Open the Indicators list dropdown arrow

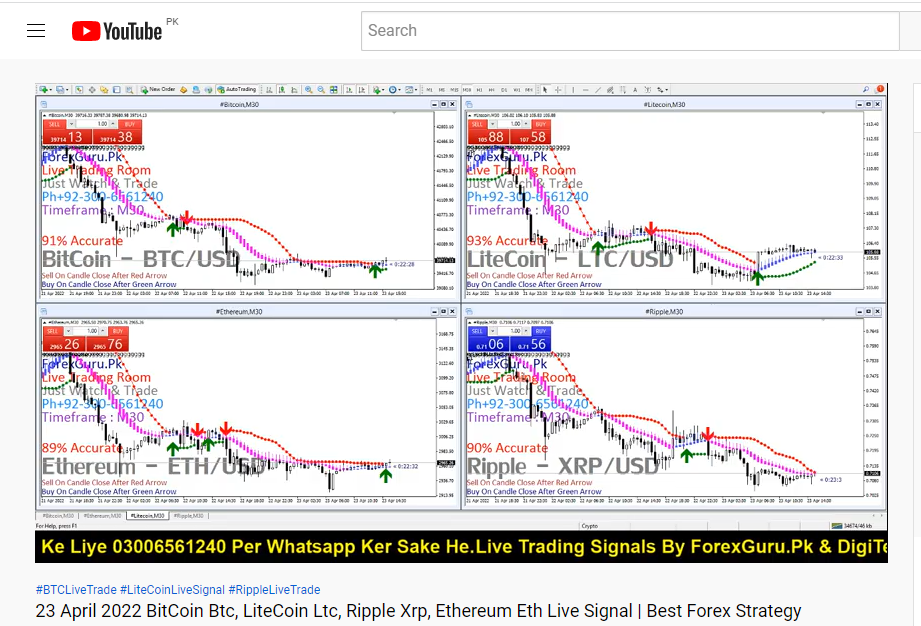click(x=383, y=90)
